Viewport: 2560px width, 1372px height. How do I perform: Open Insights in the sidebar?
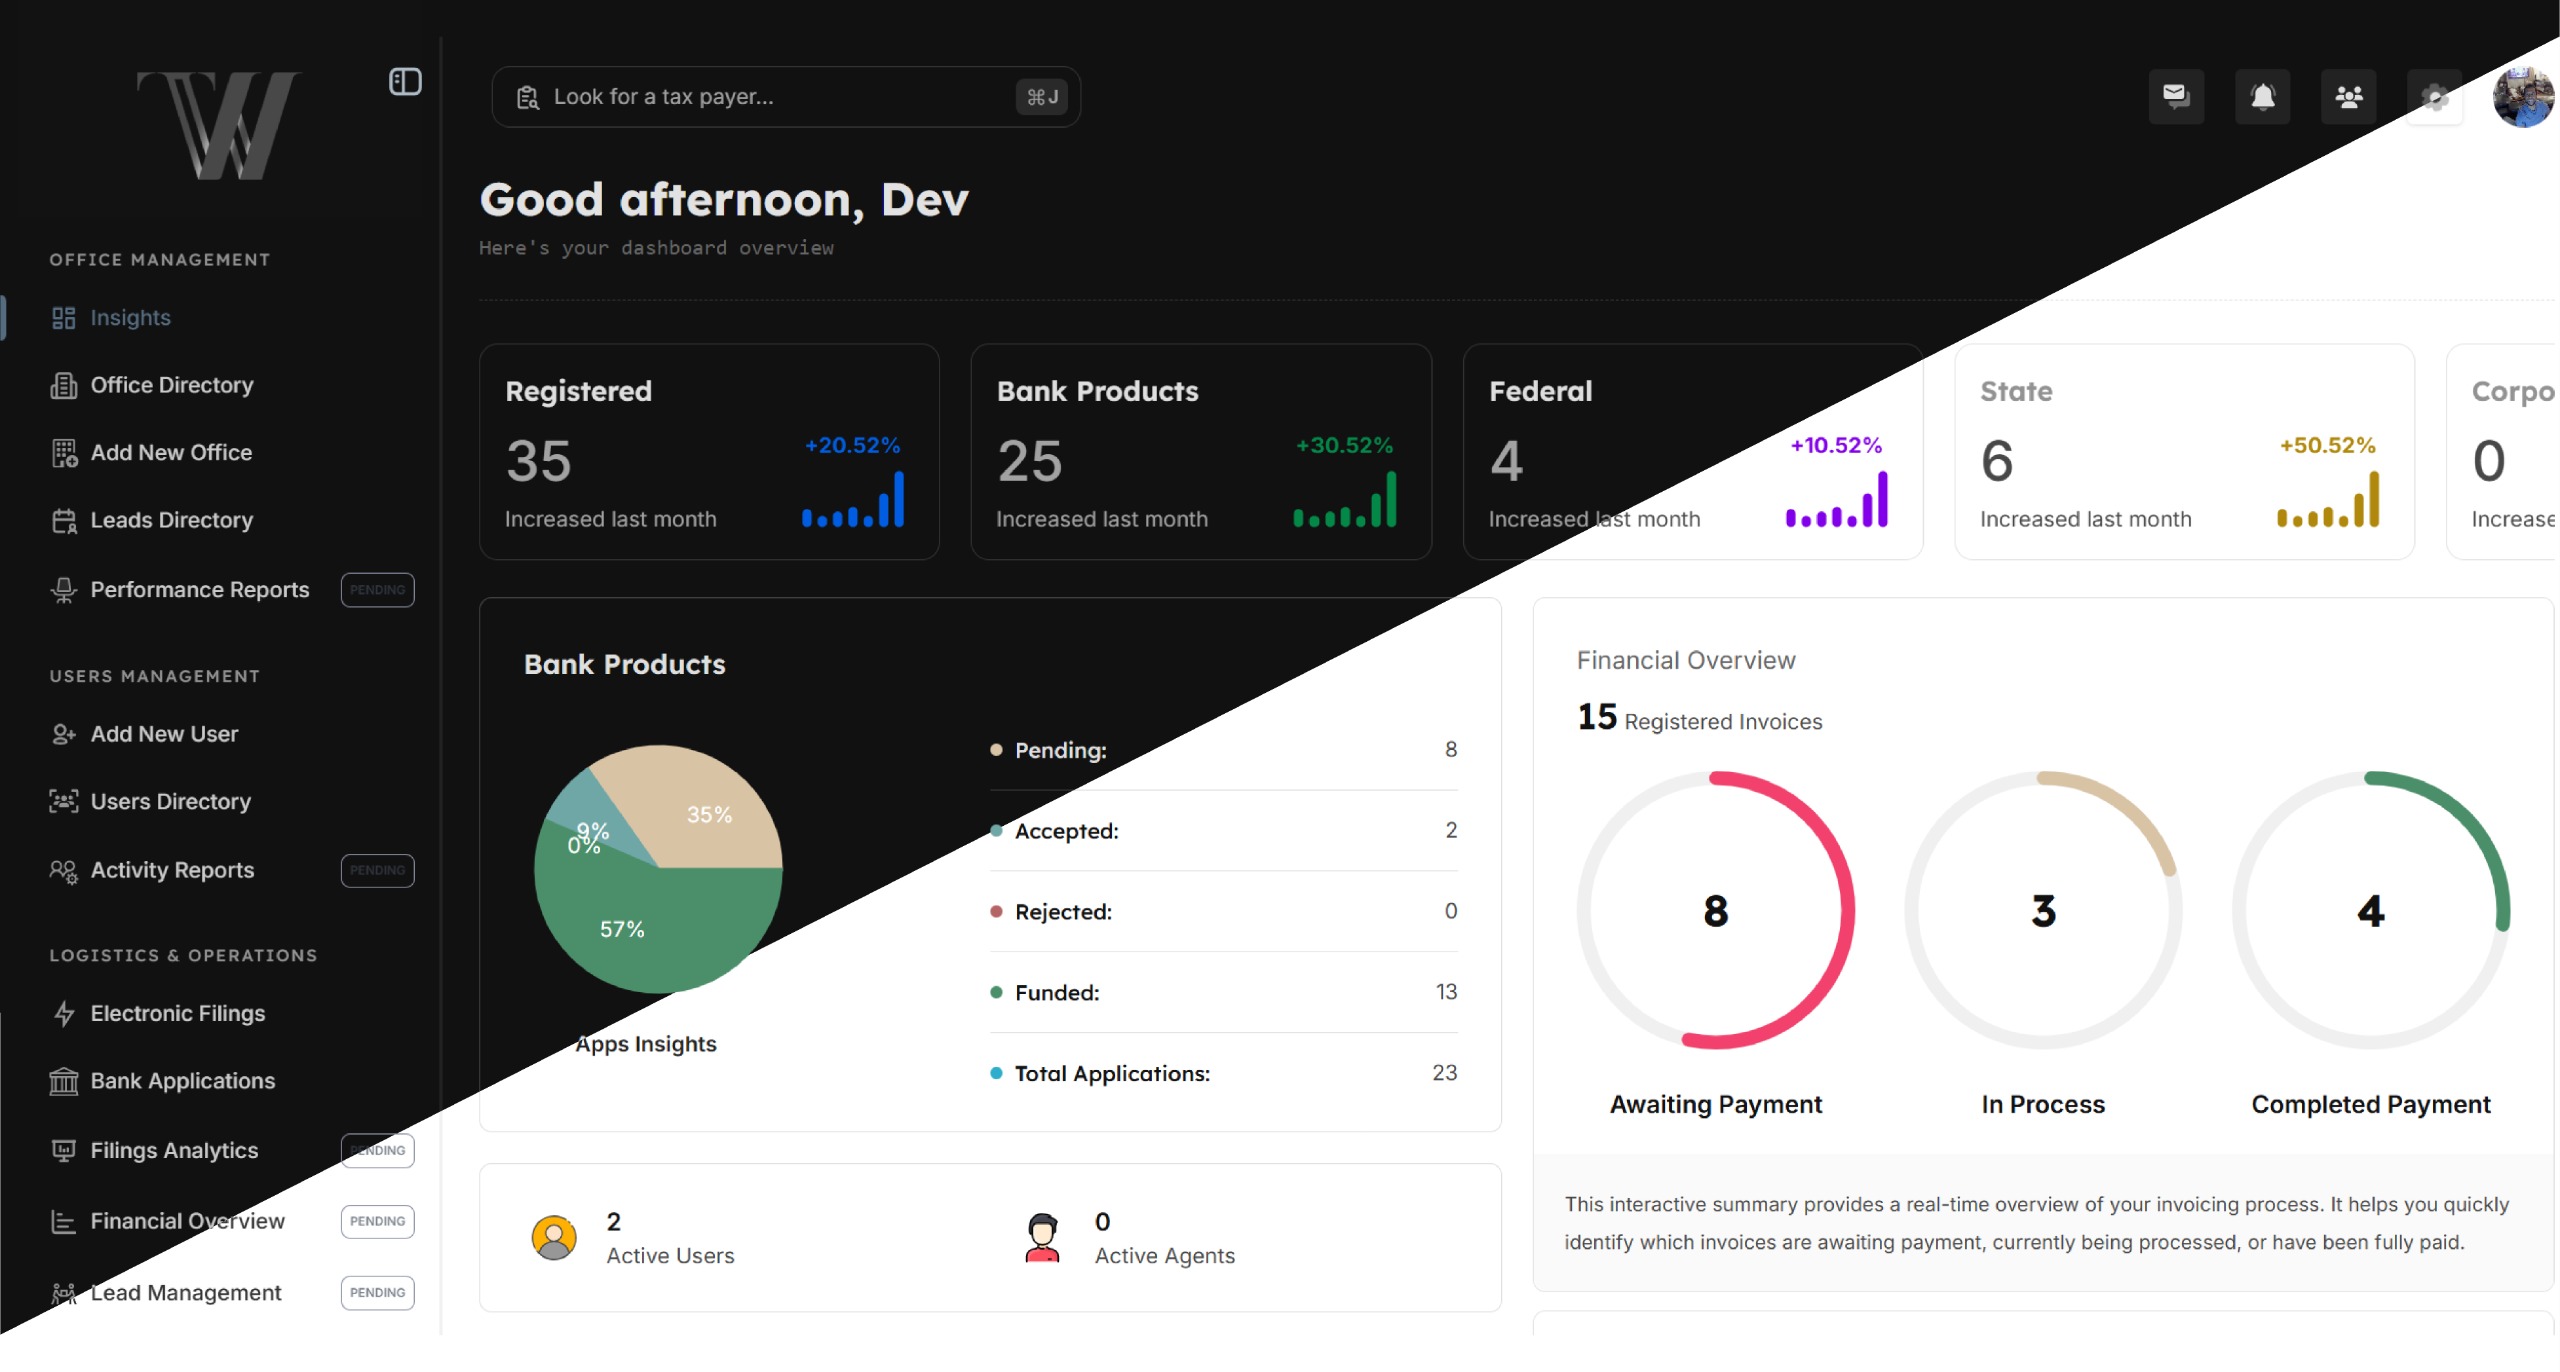click(130, 318)
